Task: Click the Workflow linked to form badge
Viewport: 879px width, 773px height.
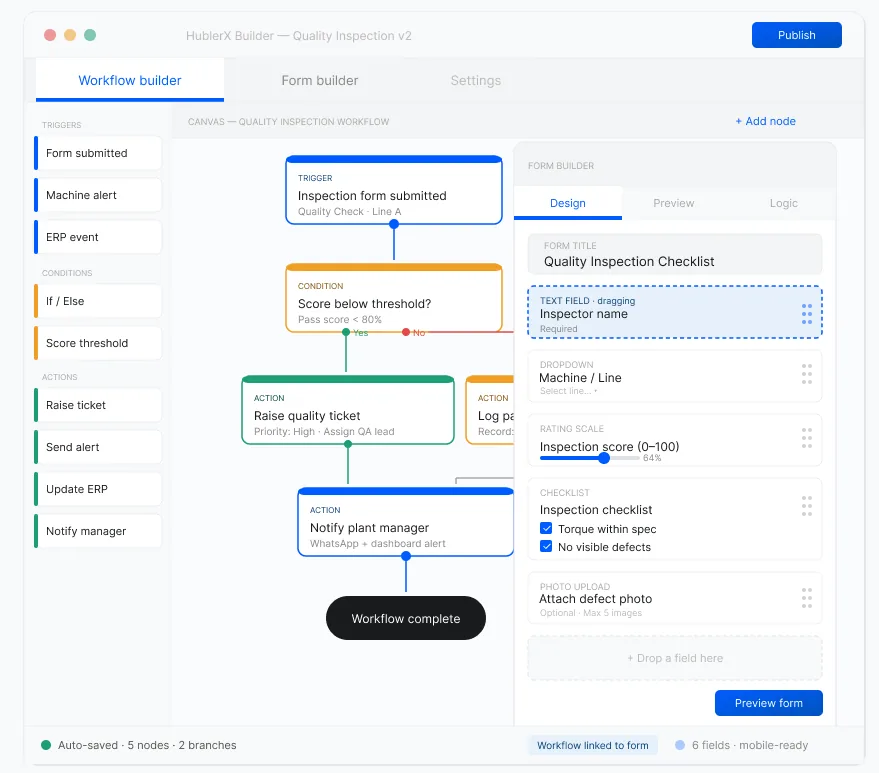Action: click(593, 745)
